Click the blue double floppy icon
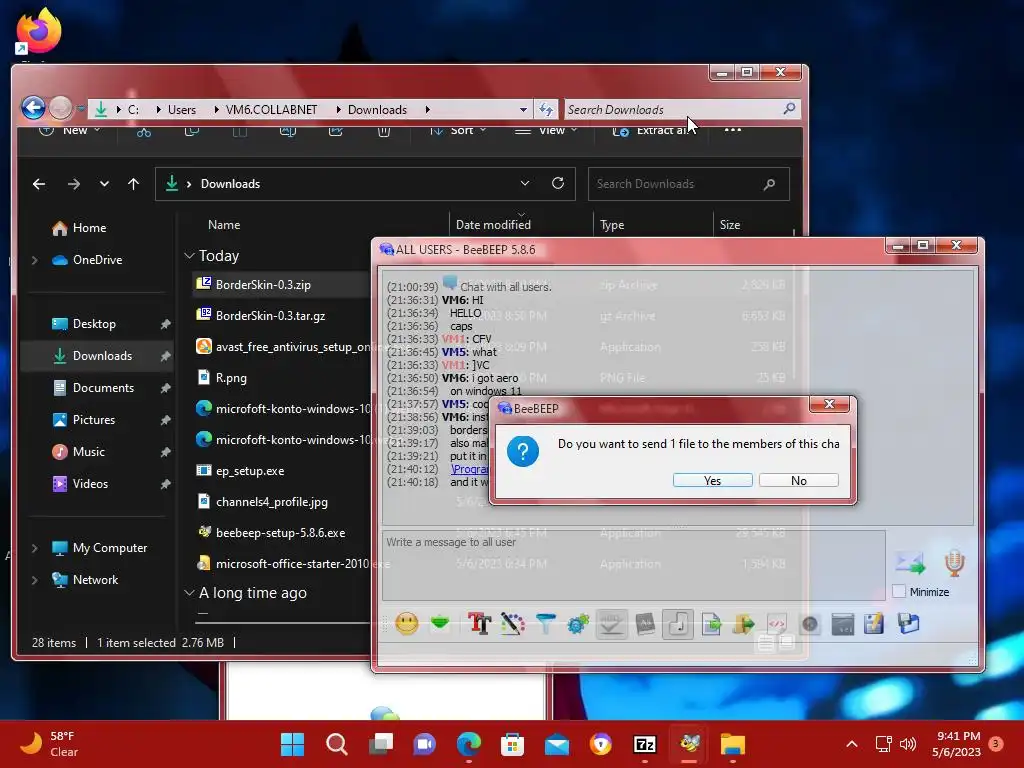This screenshot has width=1024, height=768. [x=908, y=624]
